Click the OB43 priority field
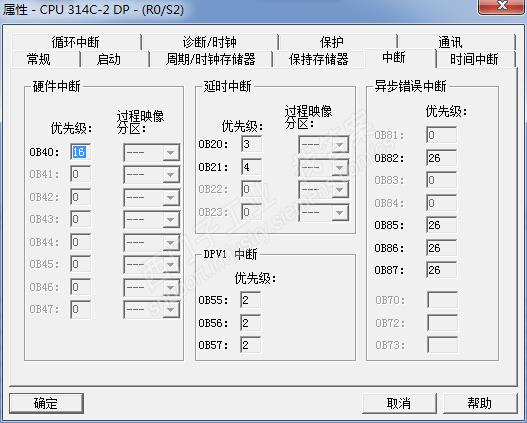The width and height of the screenshot is (527, 423). [81, 219]
